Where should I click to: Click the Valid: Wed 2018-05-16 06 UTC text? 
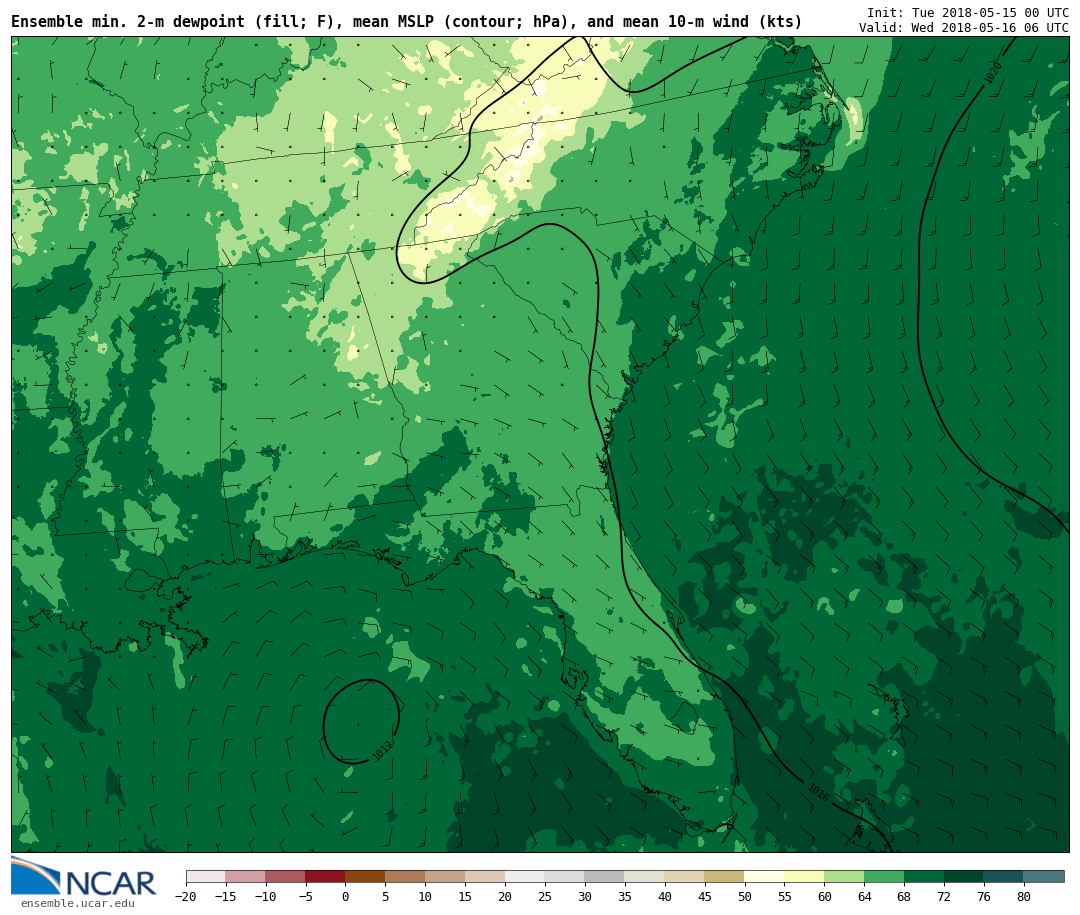964,28
